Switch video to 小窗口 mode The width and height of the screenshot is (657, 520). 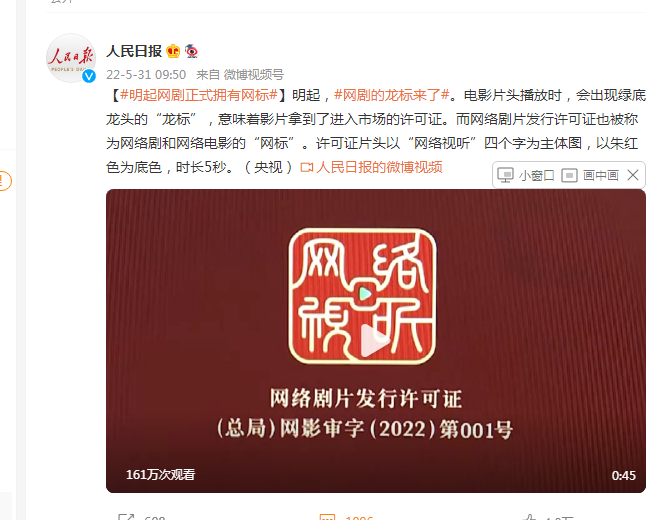pos(526,175)
